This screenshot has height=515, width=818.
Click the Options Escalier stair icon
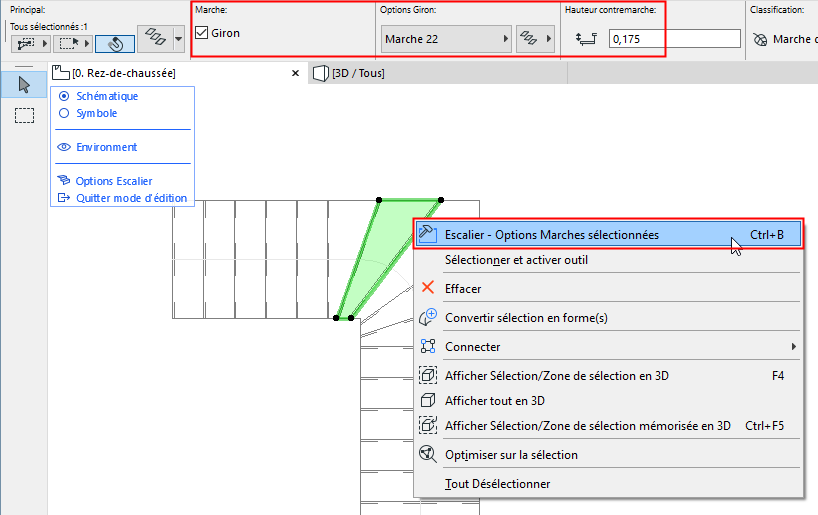click(64, 181)
